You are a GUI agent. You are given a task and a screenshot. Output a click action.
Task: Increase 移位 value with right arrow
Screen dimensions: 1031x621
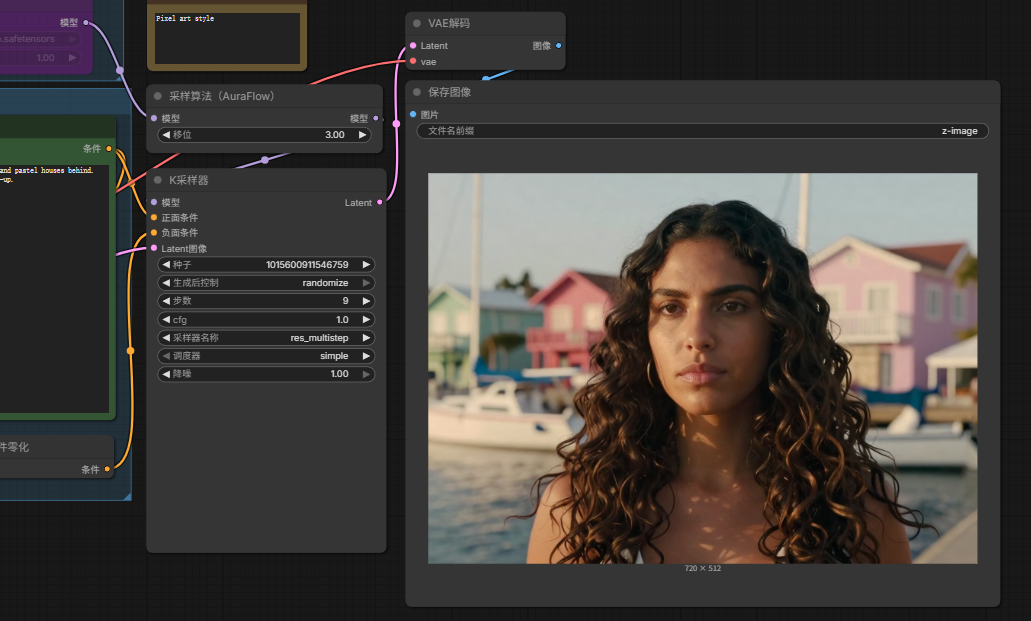[362, 135]
